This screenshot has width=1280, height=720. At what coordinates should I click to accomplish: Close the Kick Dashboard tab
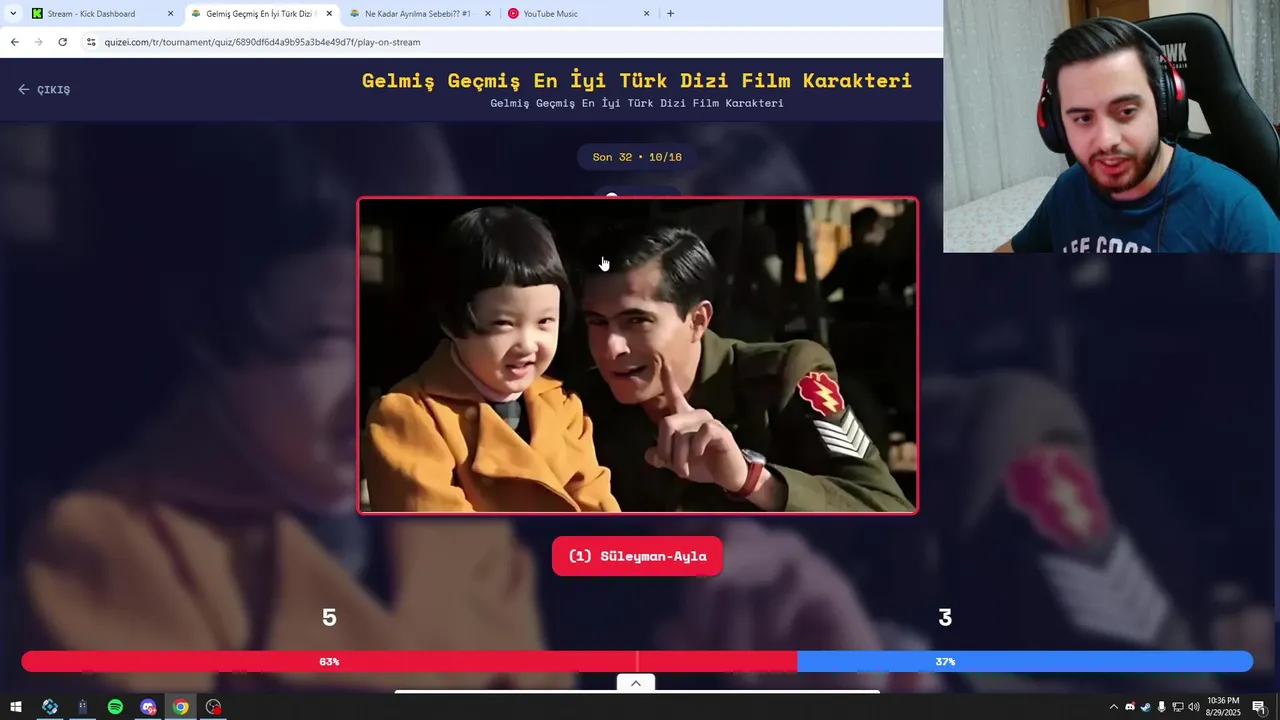pyautogui.click(x=170, y=14)
